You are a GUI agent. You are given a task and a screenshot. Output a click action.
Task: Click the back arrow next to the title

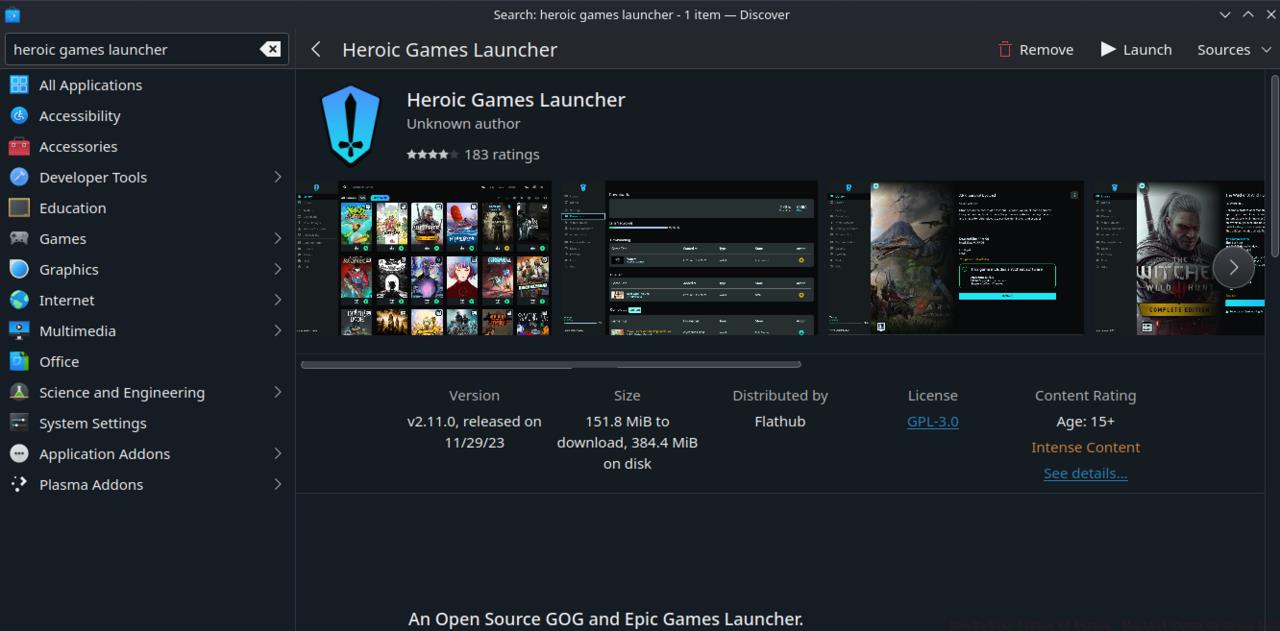click(x=315, y=49)
